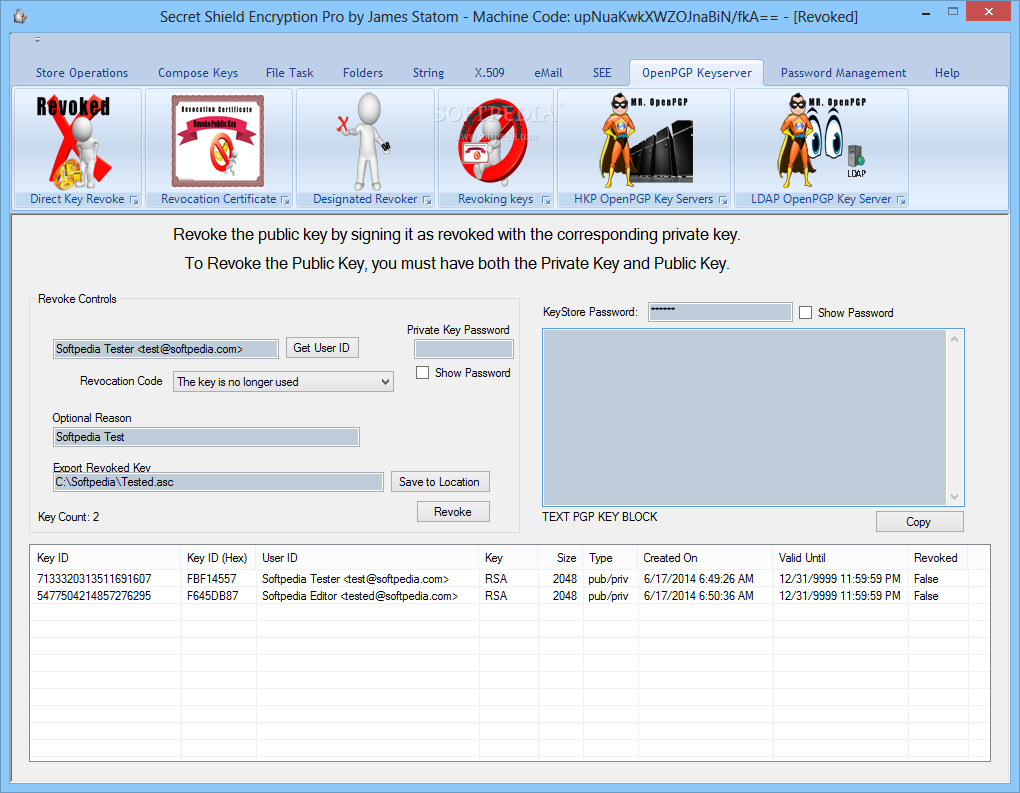This screenshot has height=793, width=1020.
Task: Expand Revocation Certificate group launcher
Action: point(285,200)
